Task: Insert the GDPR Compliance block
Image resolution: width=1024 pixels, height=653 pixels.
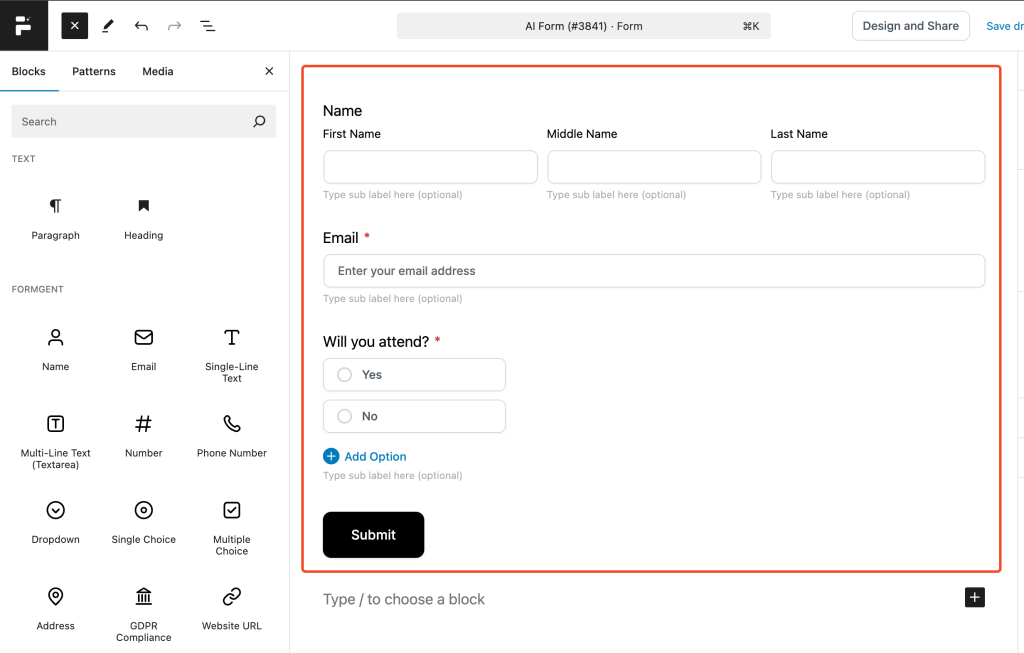Action: point(144,614)
